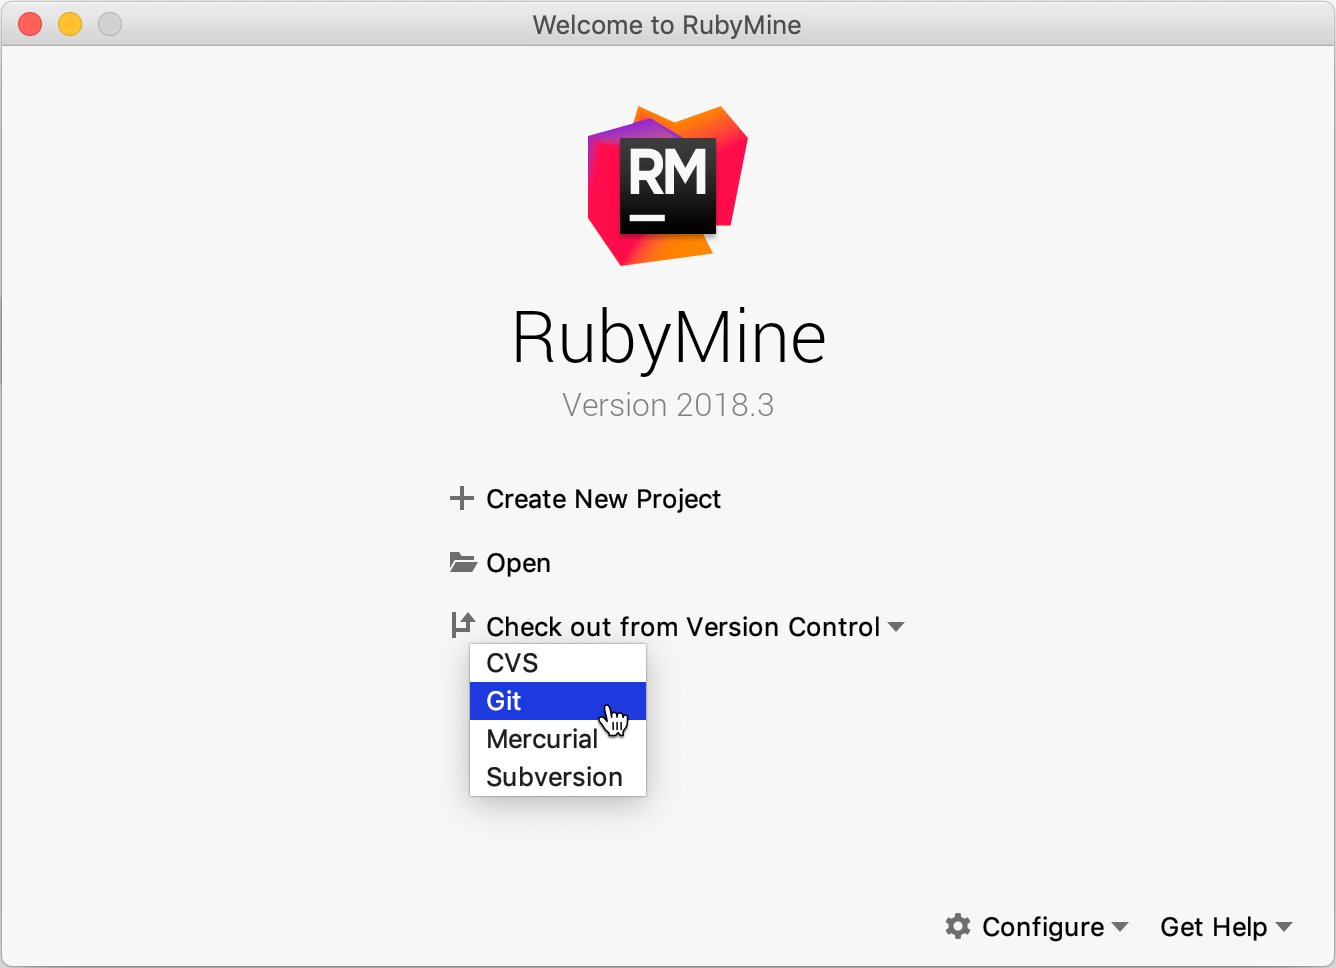Image resolution: width=1336 pixels, height=968 pixels.
Task: Create New Project
Action: [x=603, y=499]
